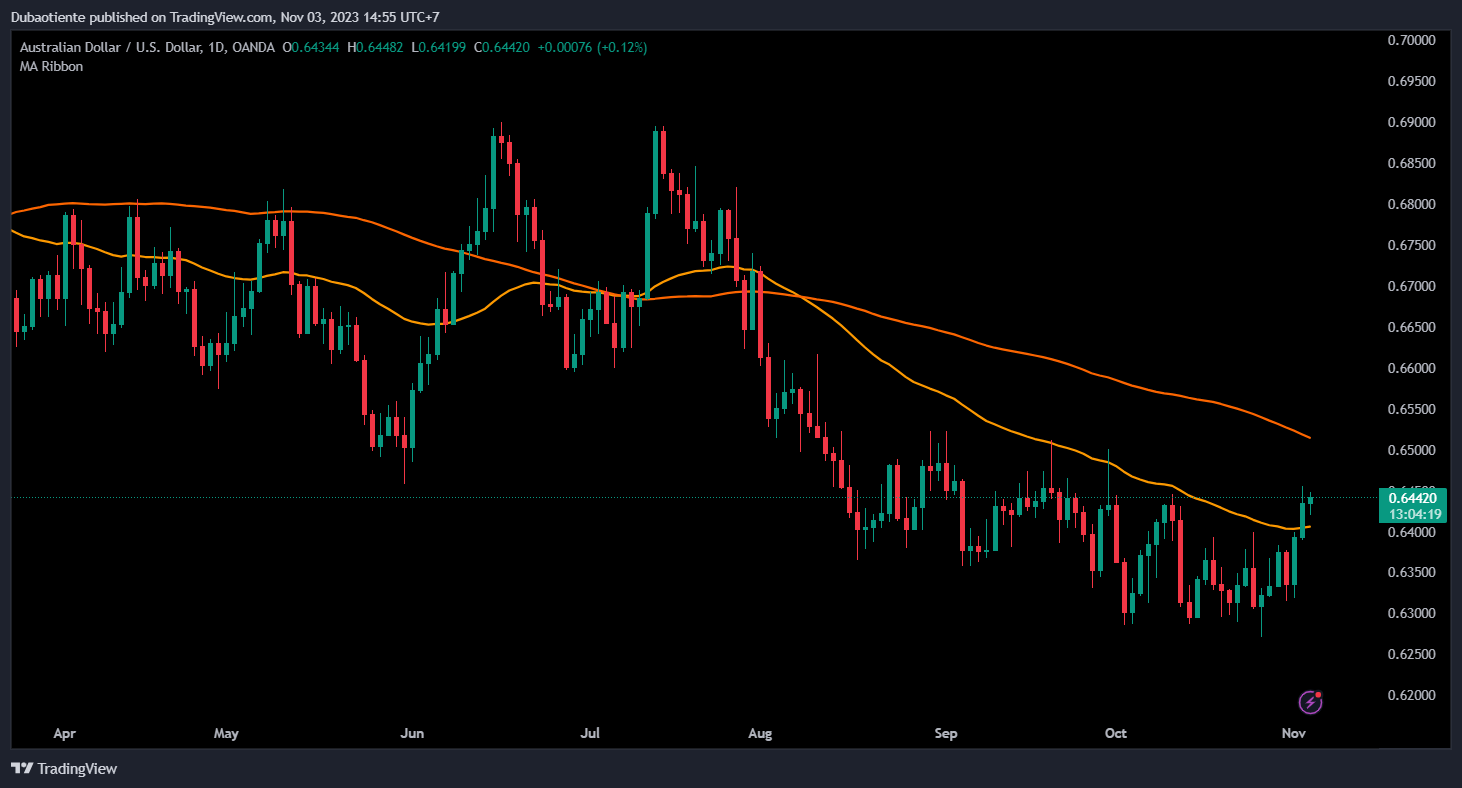1462x788 pixels.
Task: Click the Jul label on time axis
Action: pos(590,733)
